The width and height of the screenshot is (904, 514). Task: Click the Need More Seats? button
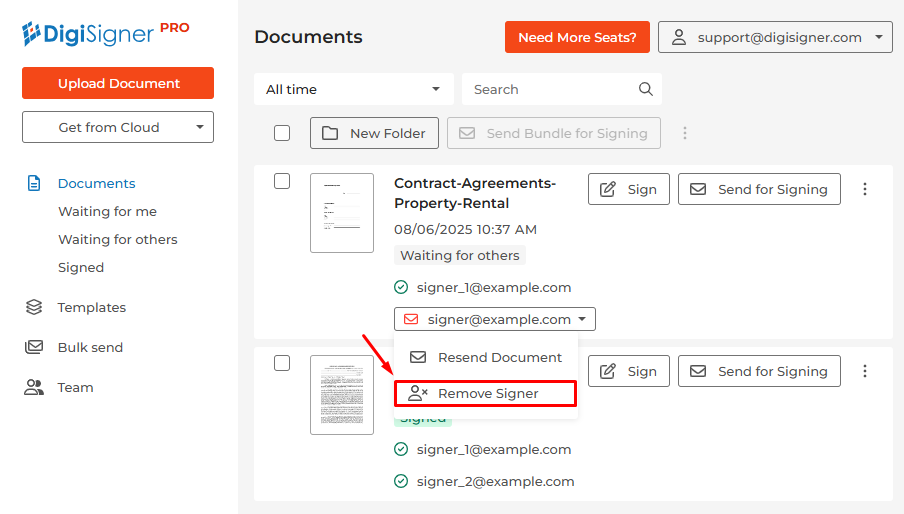pyautogui.click(x=577, y=37)
